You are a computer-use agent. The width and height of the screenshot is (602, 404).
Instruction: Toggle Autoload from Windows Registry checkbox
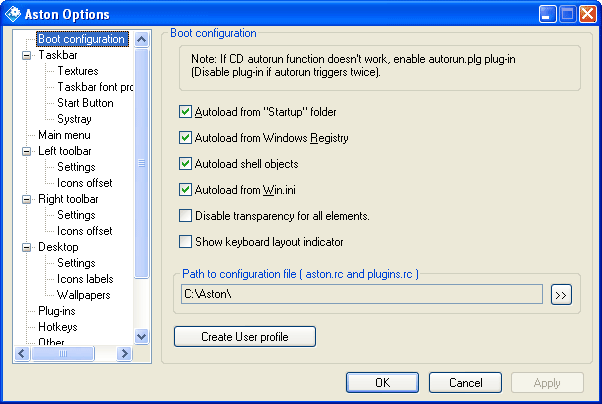coord(185,137)
